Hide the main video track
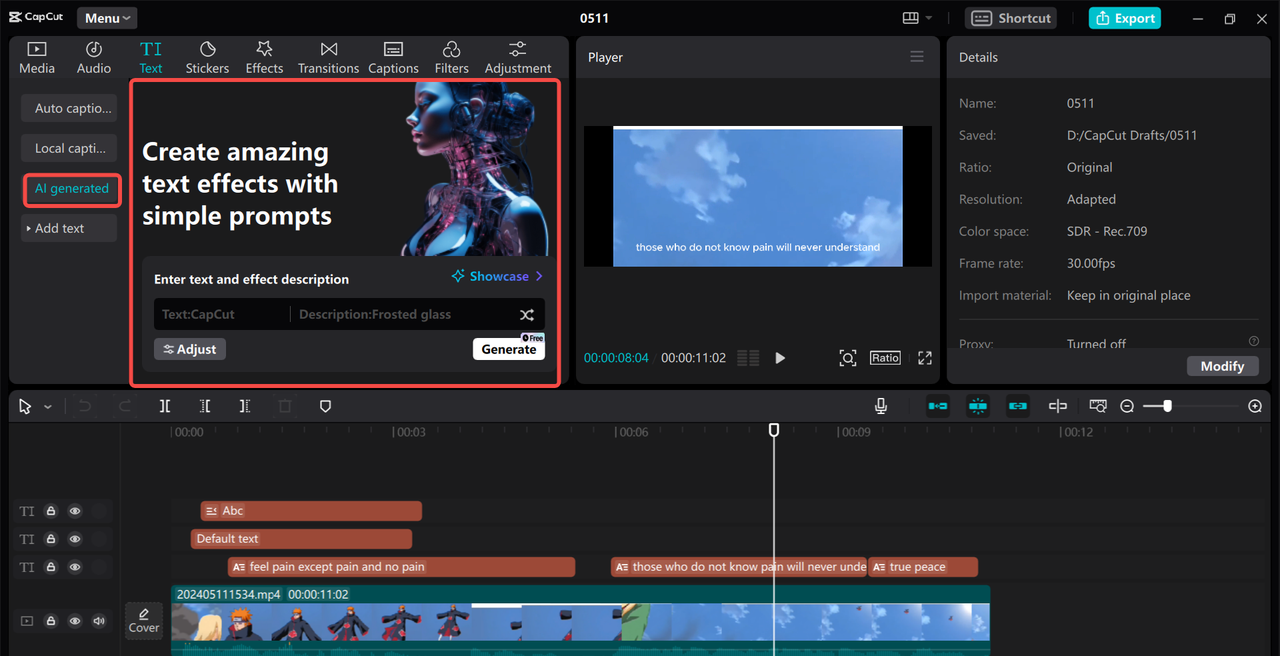The height and width of the screenshot is (656, 1280). coord(75,621)
